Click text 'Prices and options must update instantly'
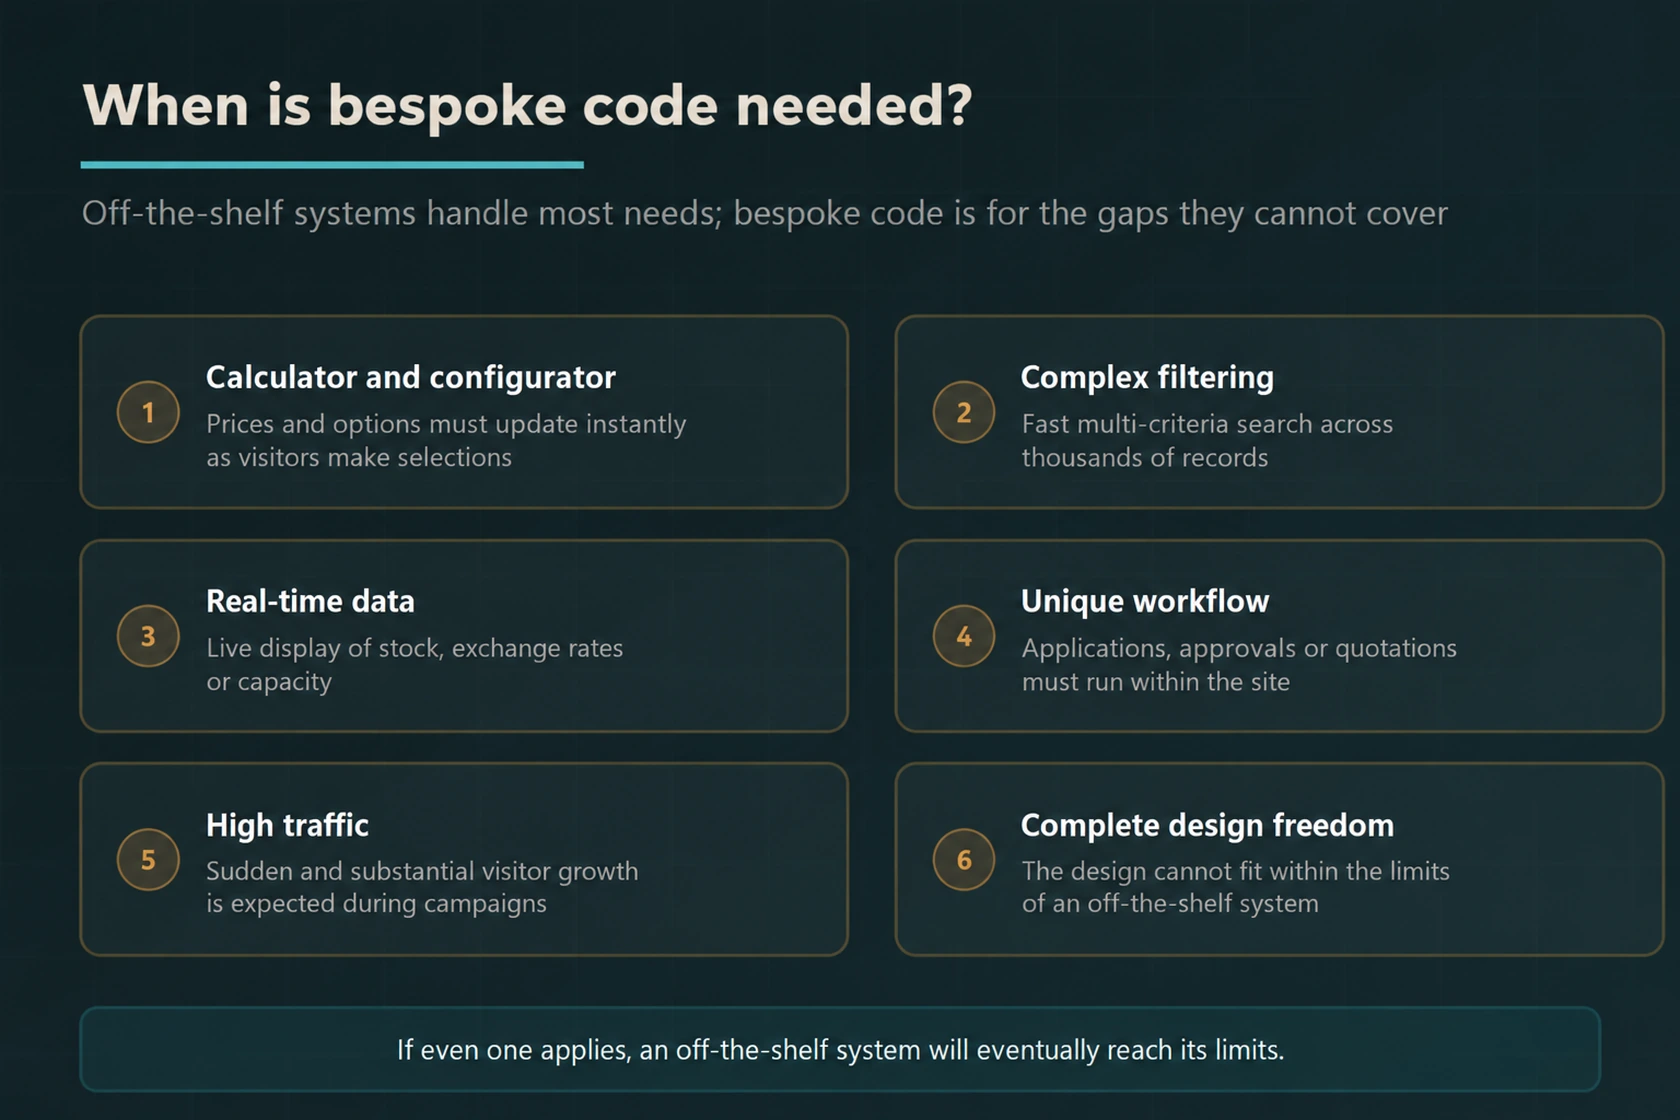 446,424
